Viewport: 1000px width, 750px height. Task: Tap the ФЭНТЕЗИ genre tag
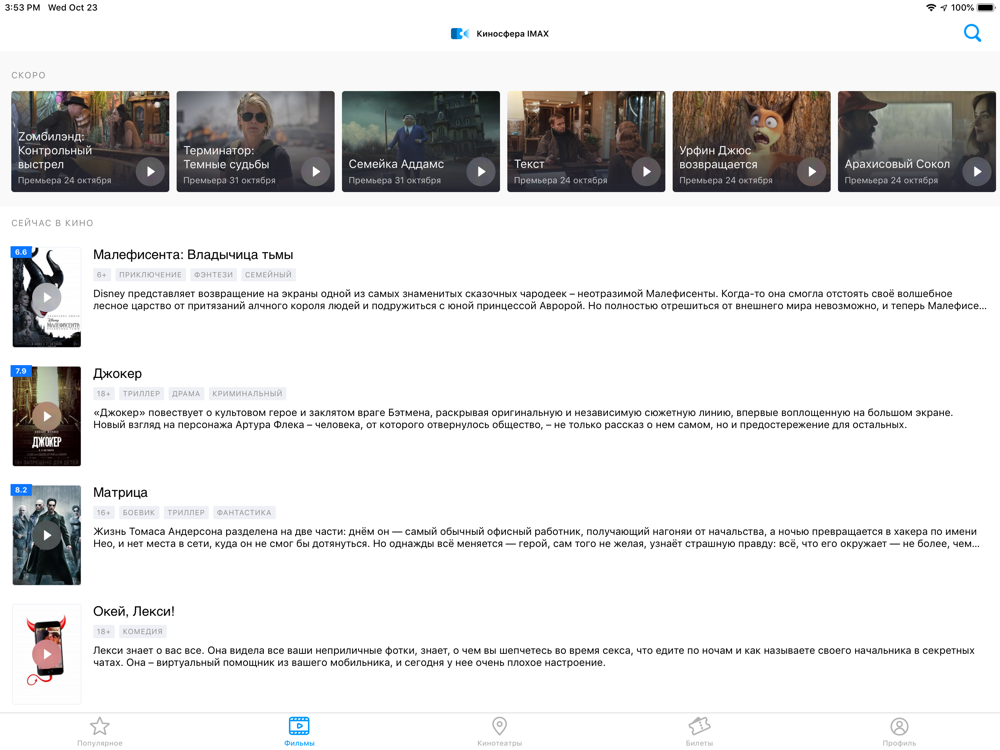point(214,275)
